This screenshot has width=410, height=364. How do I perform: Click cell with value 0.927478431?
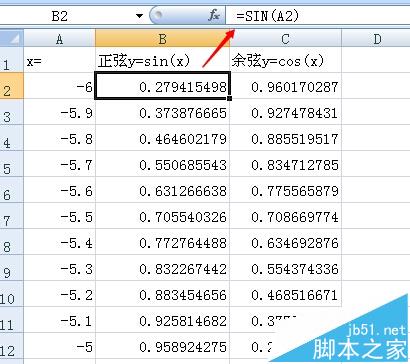click(285, 112)
